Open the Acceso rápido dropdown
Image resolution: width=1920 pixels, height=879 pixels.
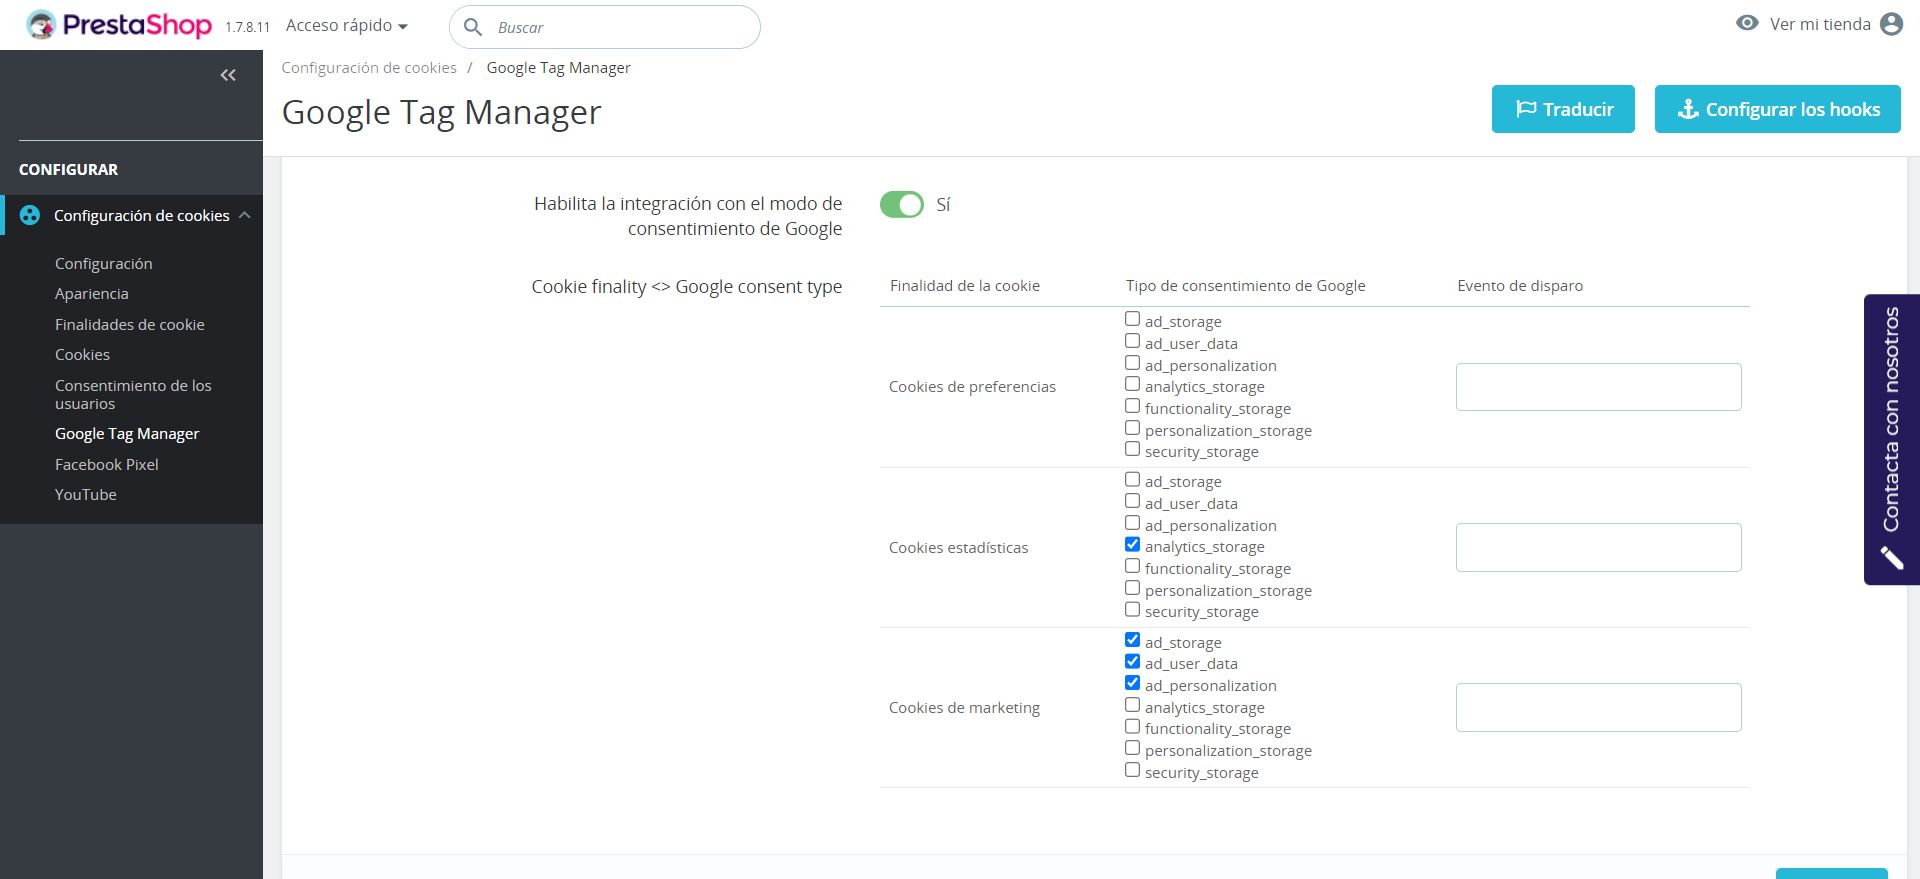click(346, 26)
